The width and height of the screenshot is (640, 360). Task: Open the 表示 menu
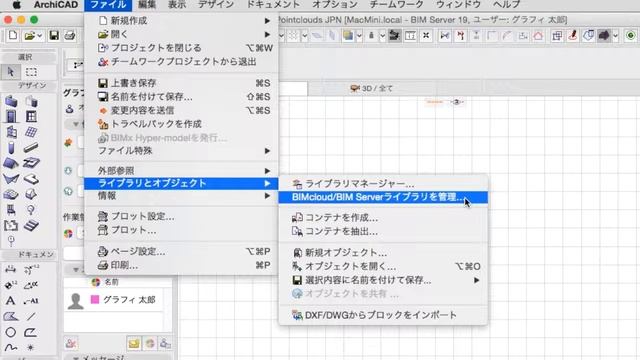point(177,5)
